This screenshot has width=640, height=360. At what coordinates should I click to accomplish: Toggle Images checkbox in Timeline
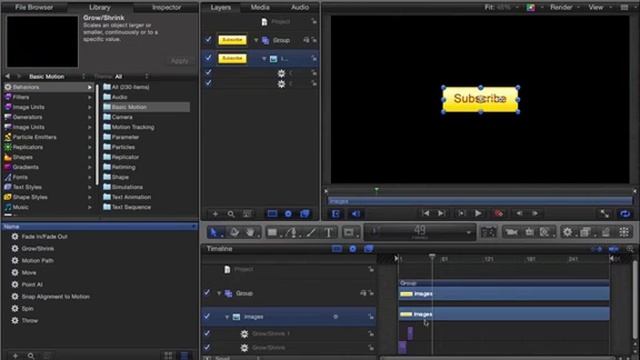pos(207,316)
